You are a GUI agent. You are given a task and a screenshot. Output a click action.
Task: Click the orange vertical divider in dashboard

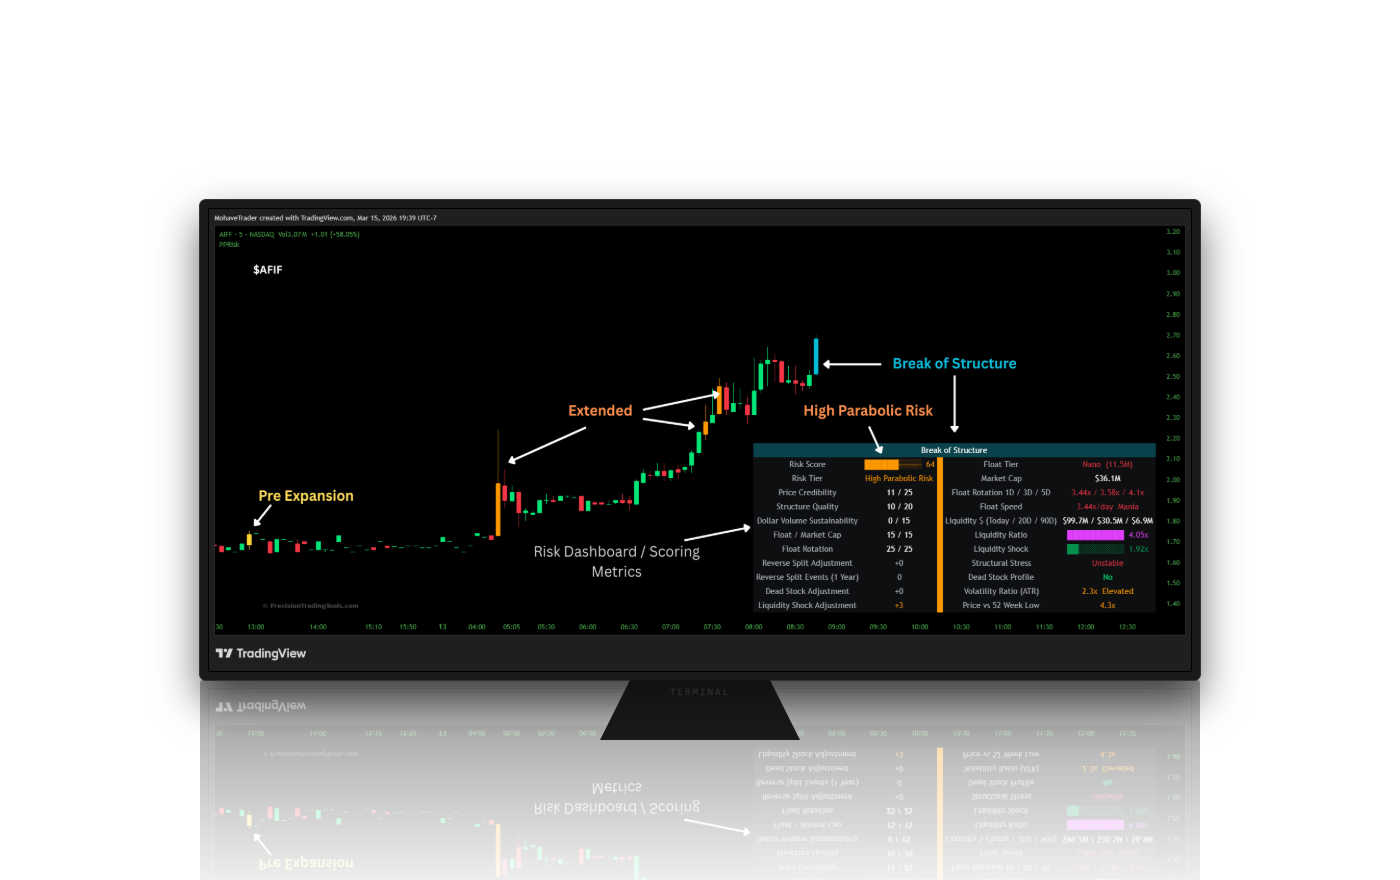point(940,534)
